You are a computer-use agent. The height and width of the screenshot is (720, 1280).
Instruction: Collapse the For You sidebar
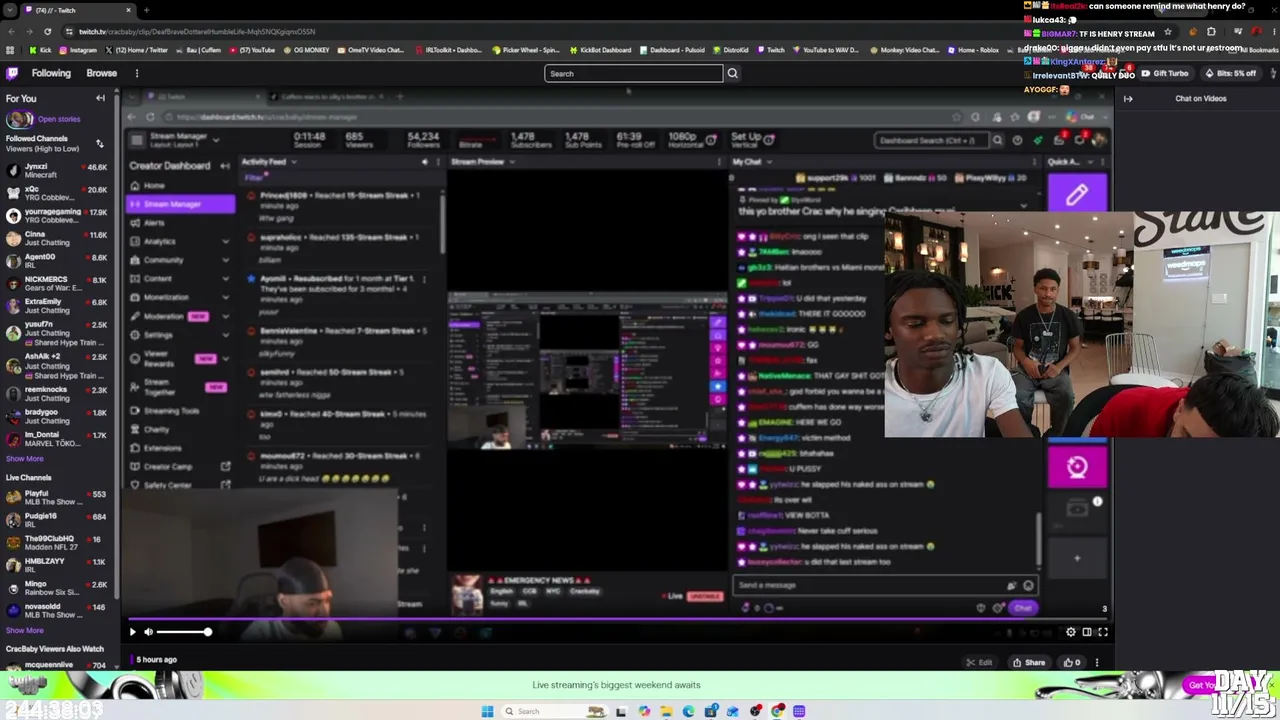(100, 98)
